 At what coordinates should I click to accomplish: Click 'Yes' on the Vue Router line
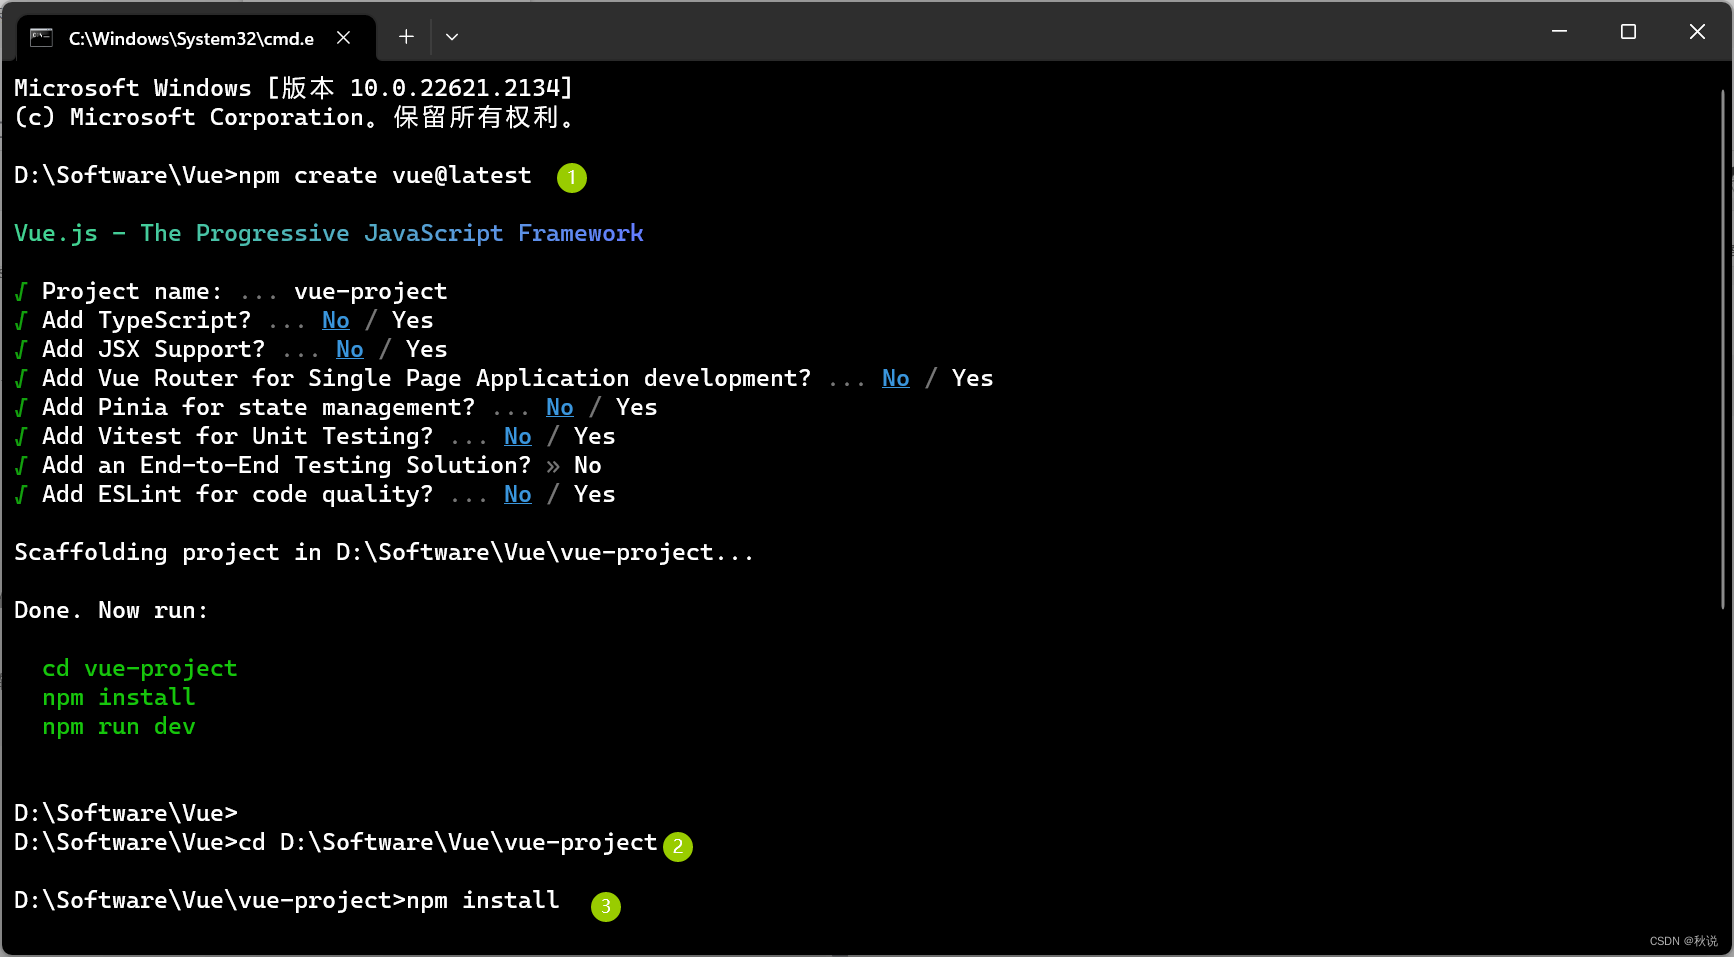click(x=973, y=379)
